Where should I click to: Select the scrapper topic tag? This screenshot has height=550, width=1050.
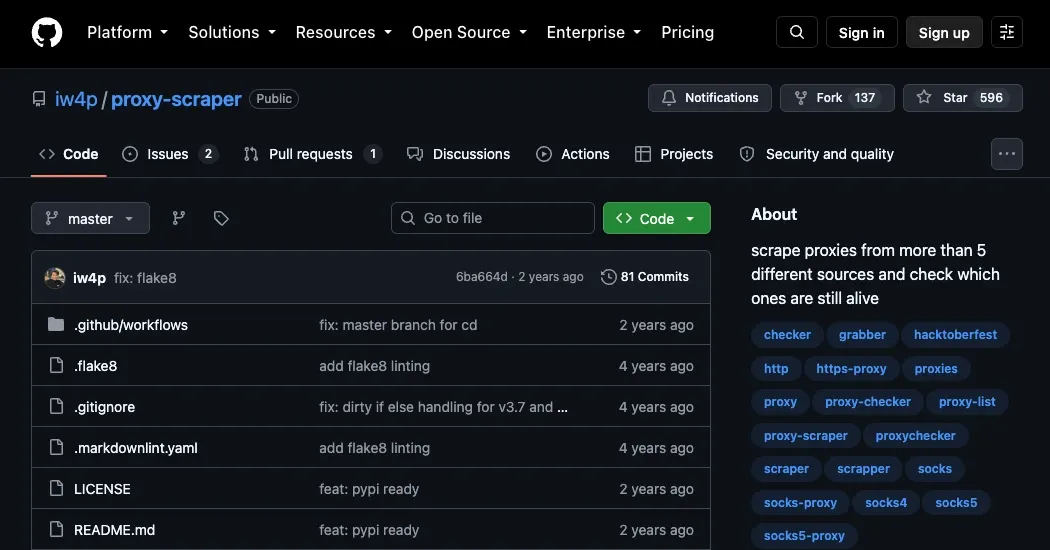tap(863, 469)
